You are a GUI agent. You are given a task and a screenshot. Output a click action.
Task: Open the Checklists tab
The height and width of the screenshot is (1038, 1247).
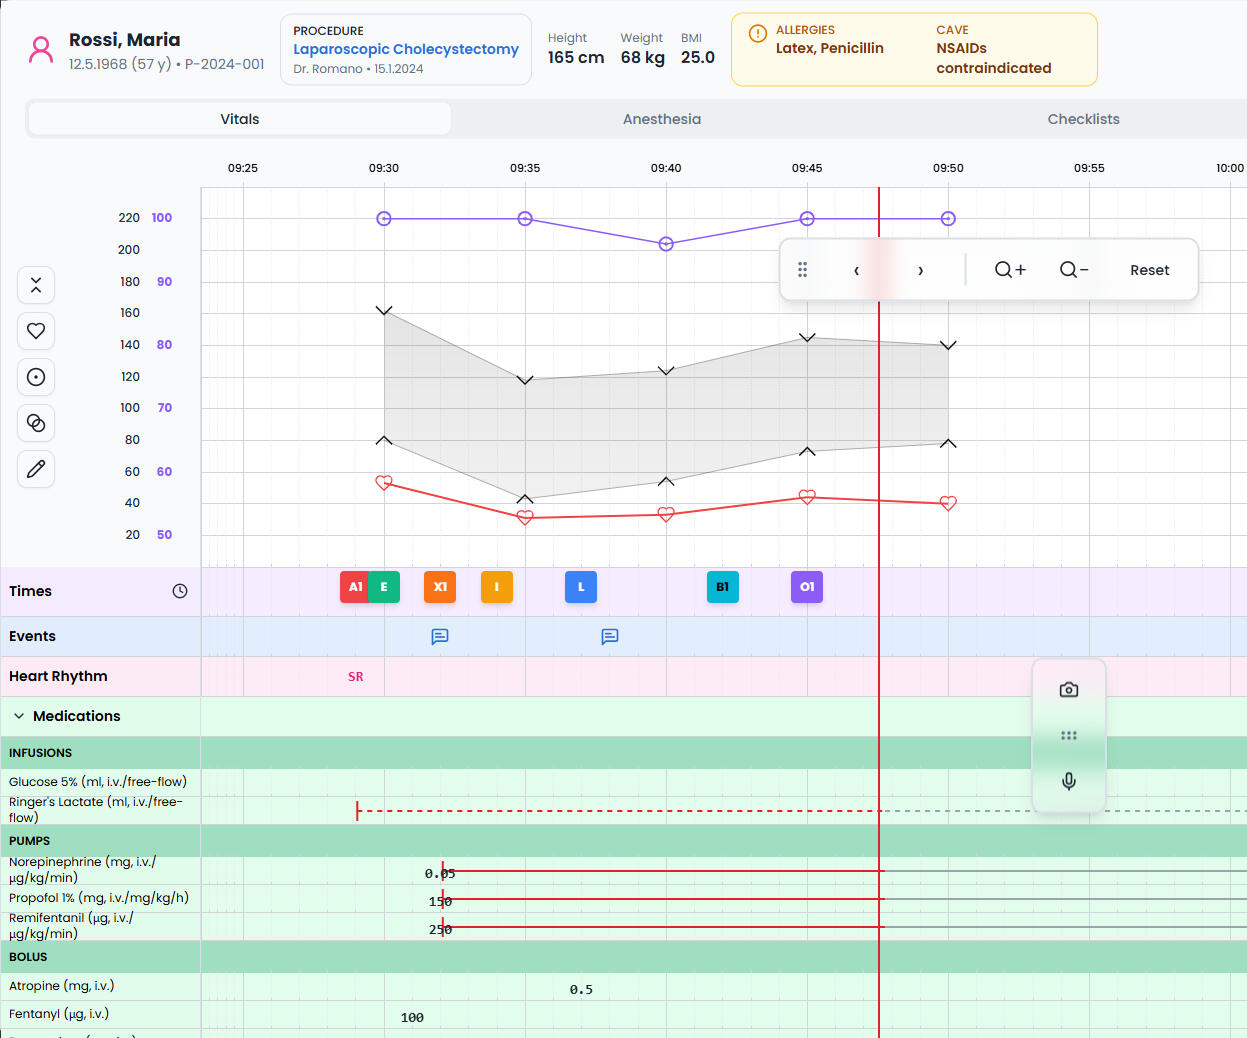coord(1083,119)
